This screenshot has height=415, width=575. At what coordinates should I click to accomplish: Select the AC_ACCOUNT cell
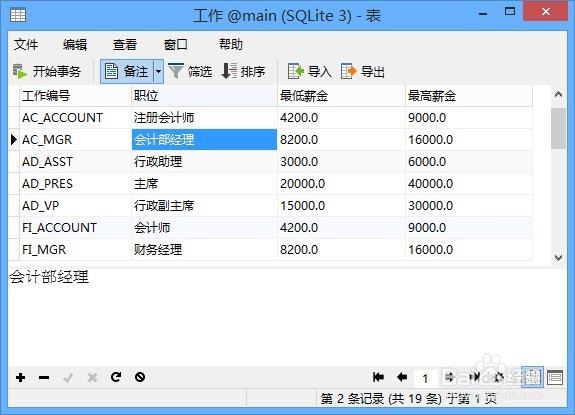coord(75,118)
